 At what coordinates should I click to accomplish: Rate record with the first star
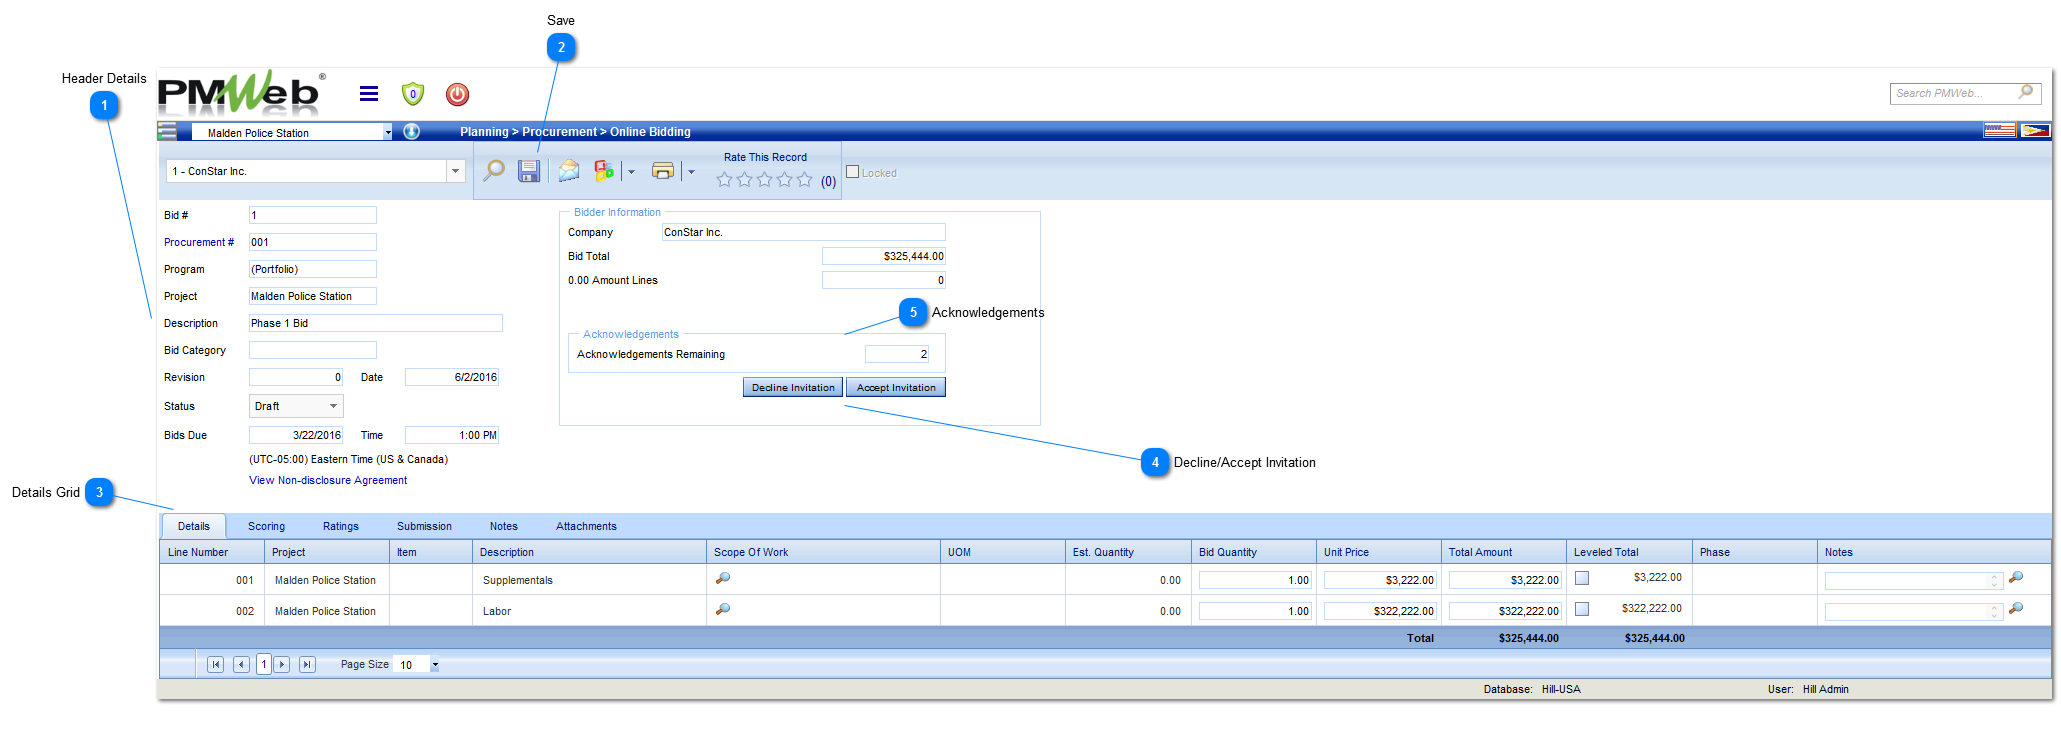tap(725, 180)
